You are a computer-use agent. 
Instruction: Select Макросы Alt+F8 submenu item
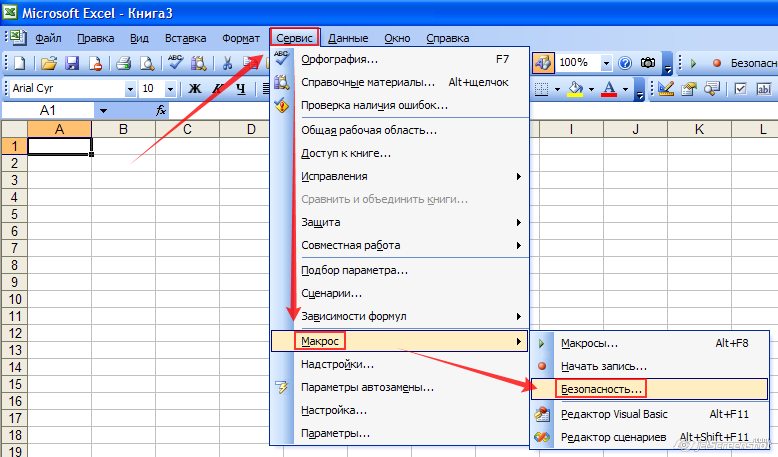[649, 343]
